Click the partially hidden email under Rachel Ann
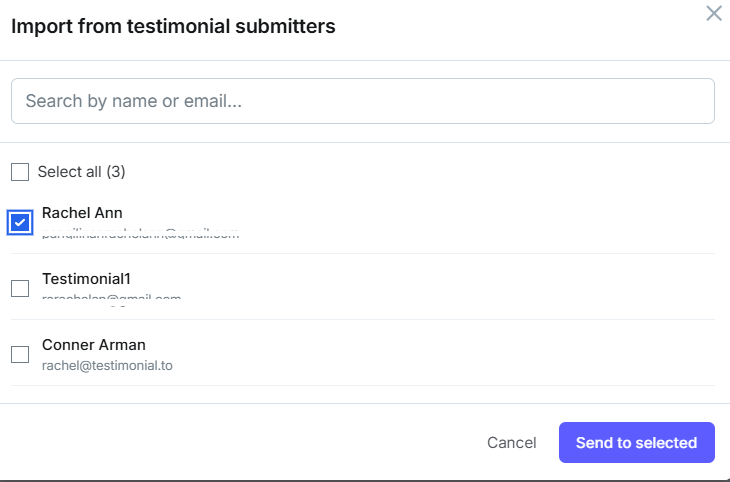The height and width of the screenshot is (482, 730). pyautogui.click(x=140, y=233)
